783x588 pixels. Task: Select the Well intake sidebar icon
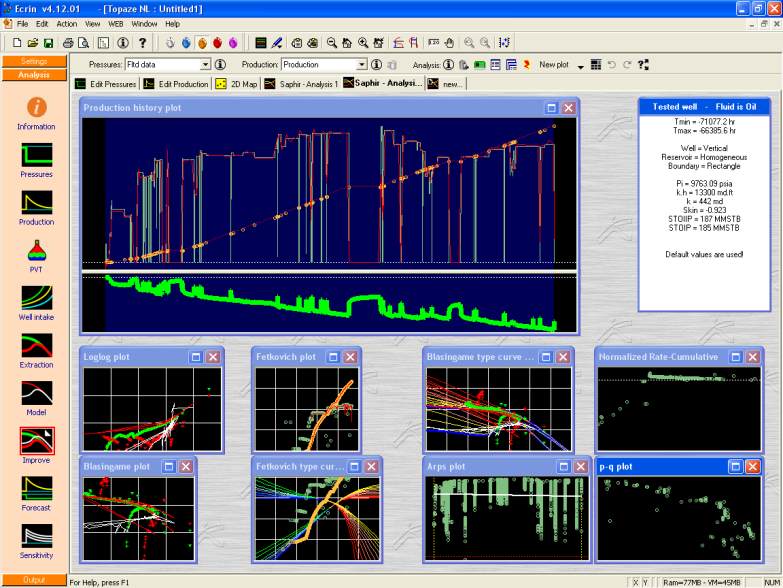click(36, 297)
